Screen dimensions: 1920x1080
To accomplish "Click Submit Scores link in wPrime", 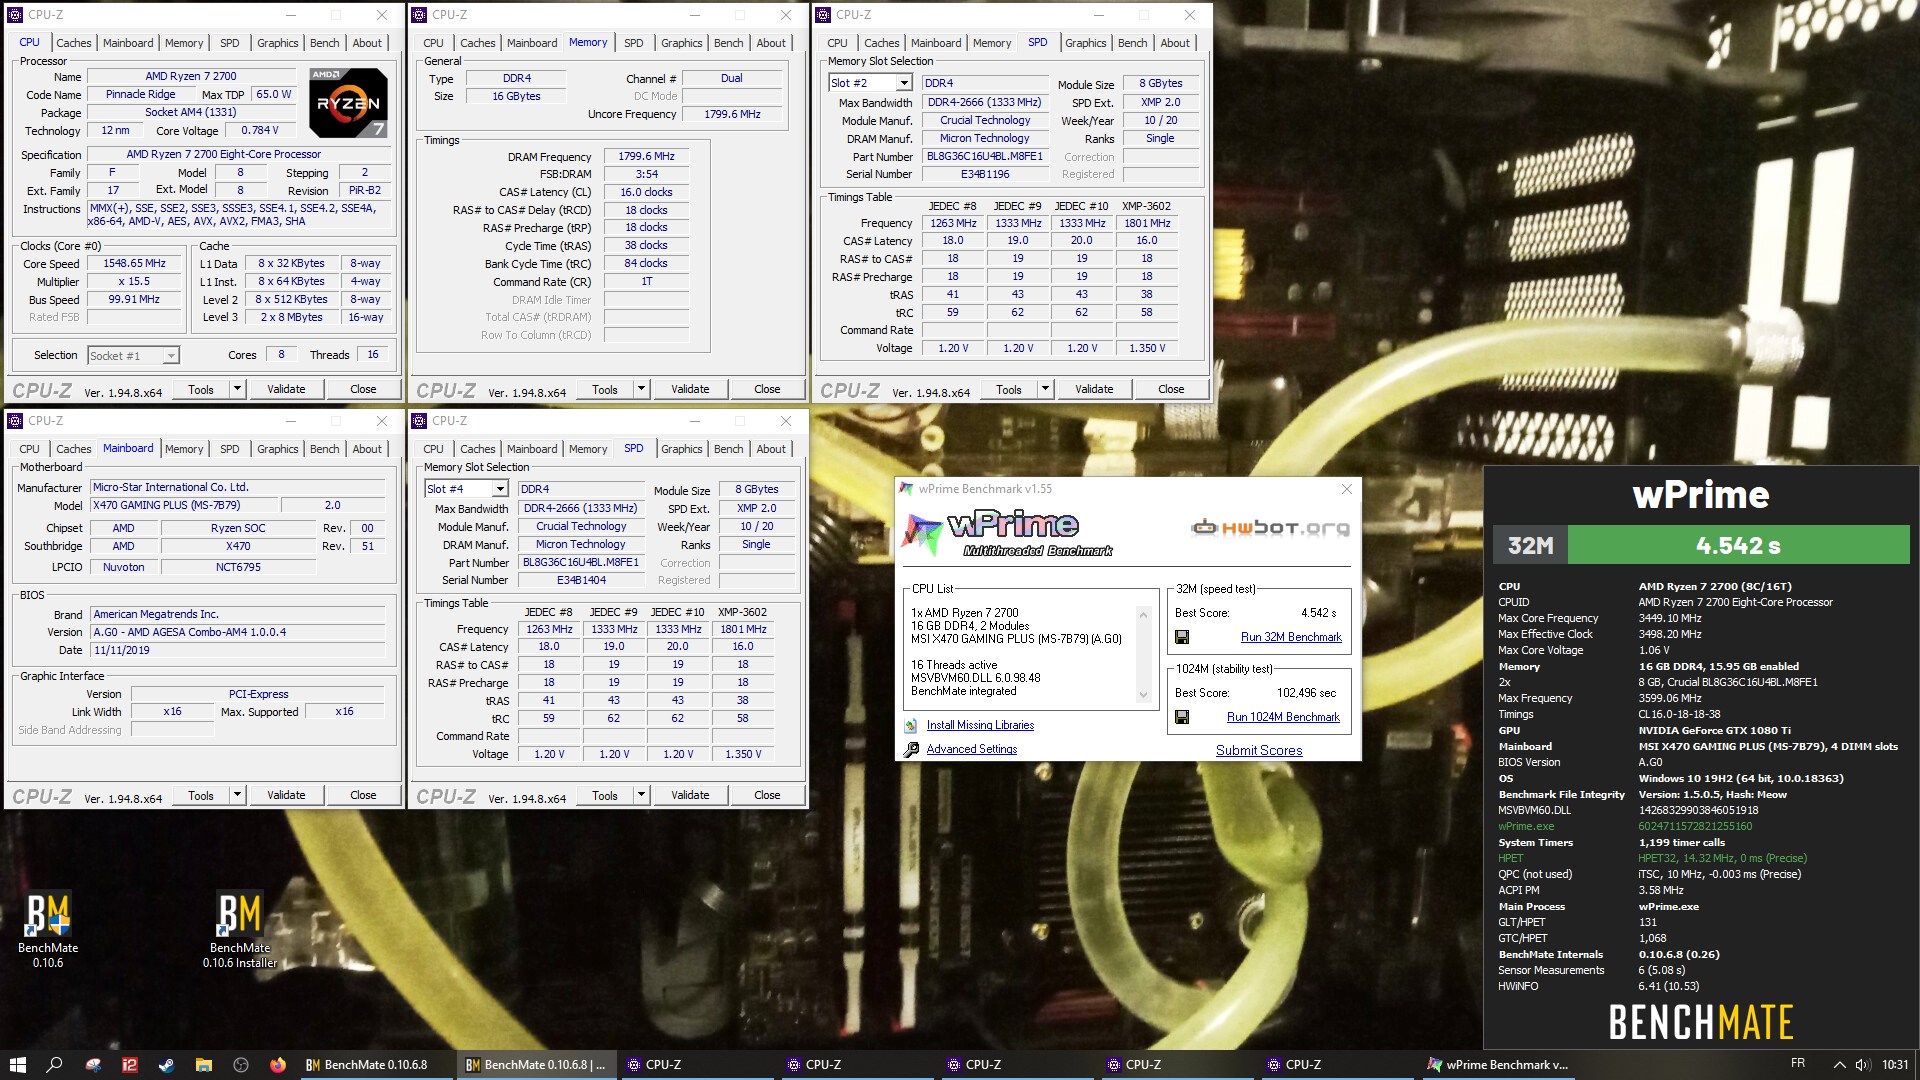I will pos(1259,750).
